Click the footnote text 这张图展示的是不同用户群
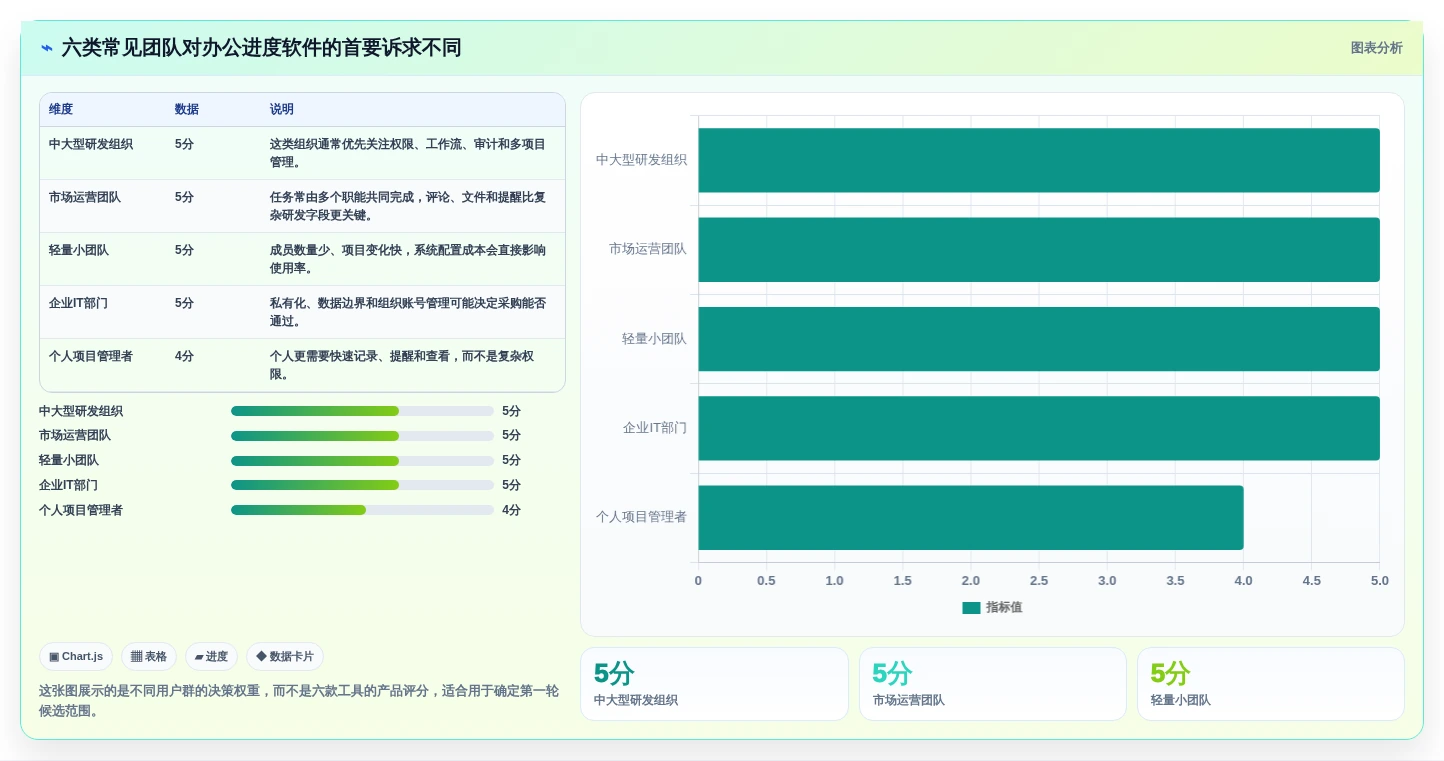This screenshot has height=761, width=1444. 299,701
